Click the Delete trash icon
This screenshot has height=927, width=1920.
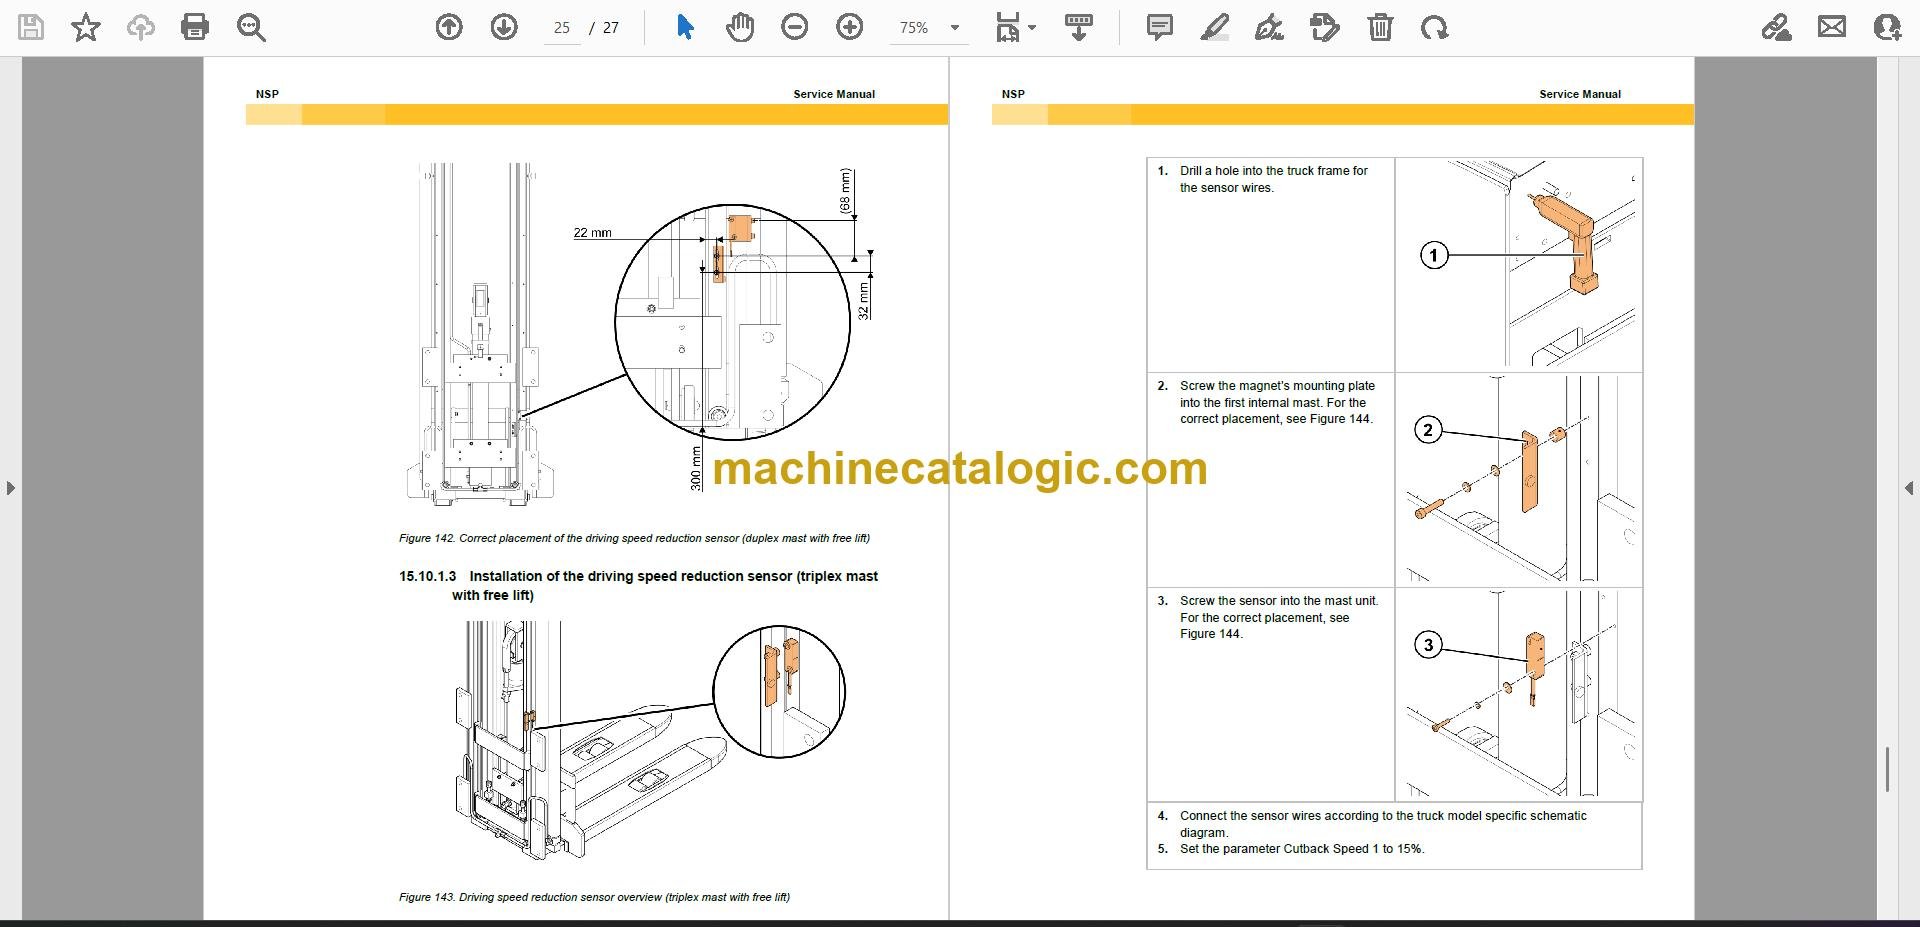[x=1380, y=27]
